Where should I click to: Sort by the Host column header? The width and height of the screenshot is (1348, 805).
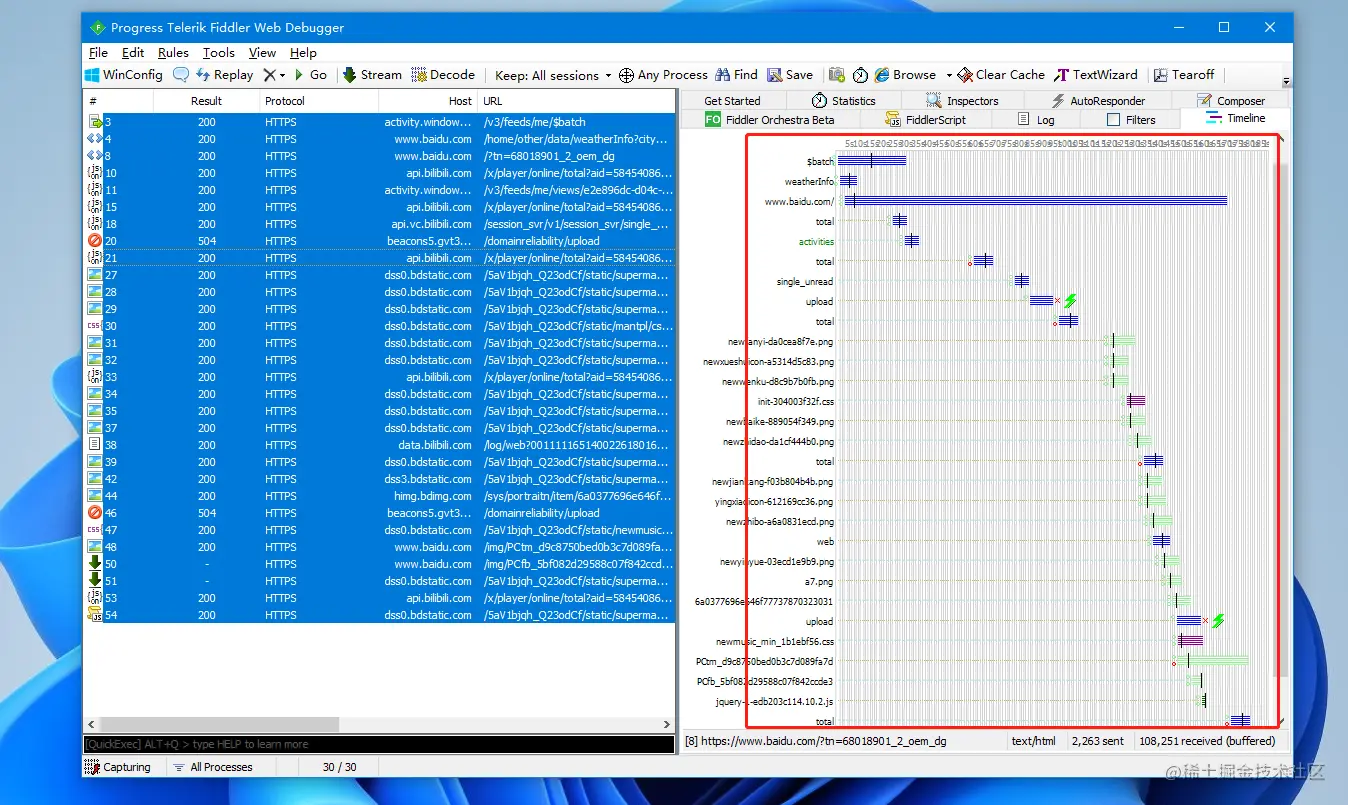click(427, 101)
